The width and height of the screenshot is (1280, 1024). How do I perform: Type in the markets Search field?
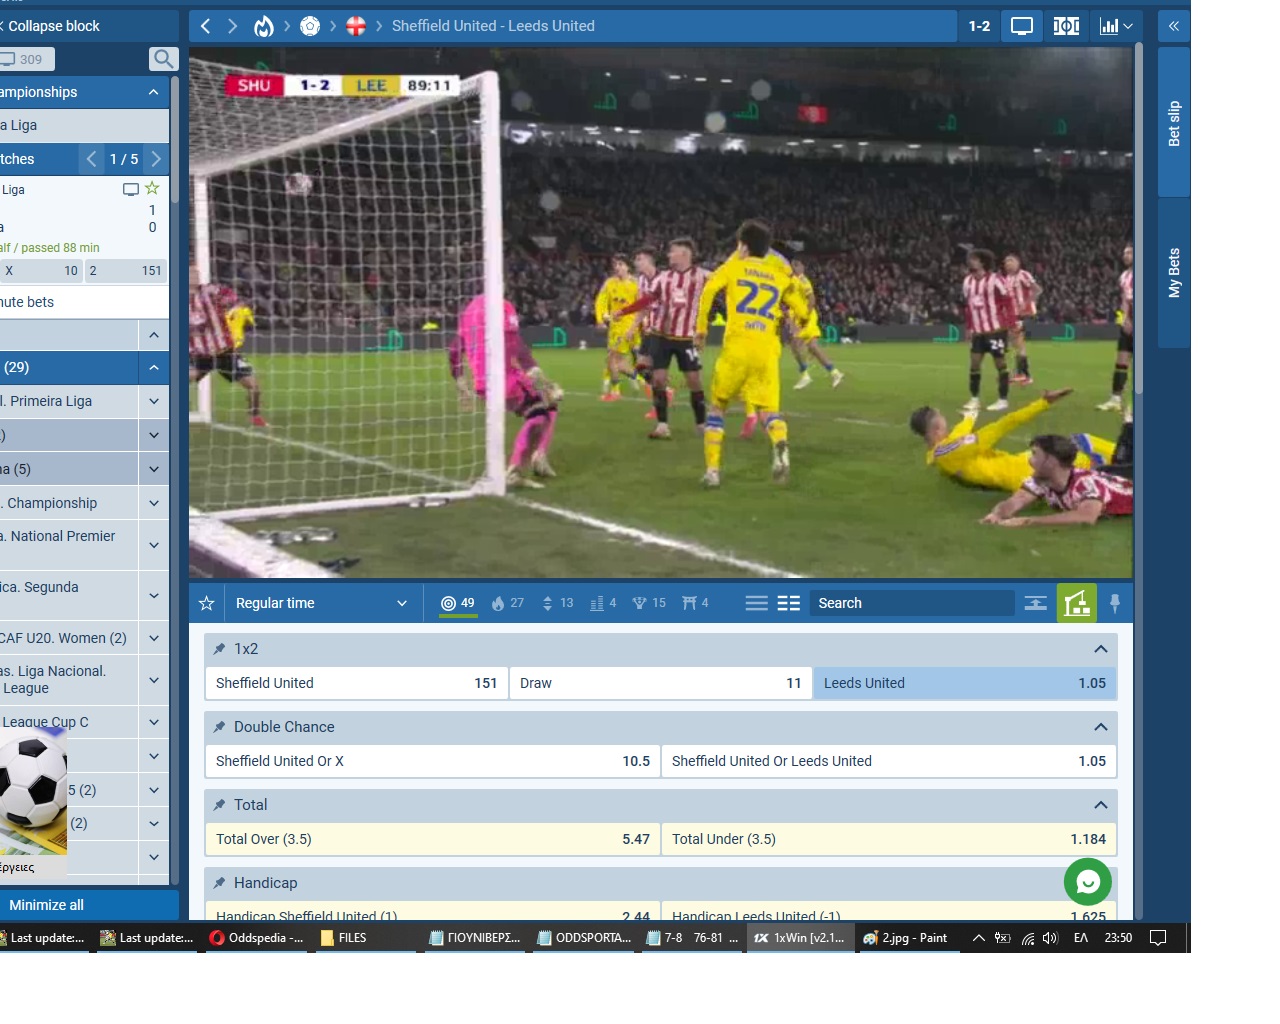coord(910,603)
